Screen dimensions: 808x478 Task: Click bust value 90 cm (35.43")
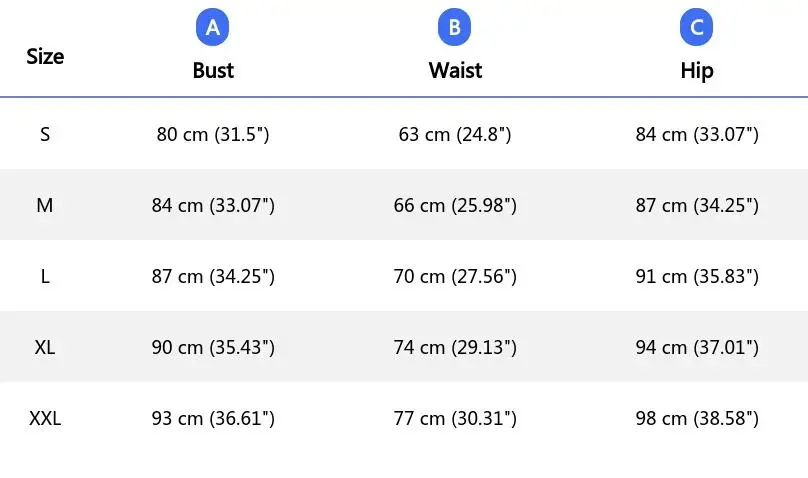coord(213,347)
